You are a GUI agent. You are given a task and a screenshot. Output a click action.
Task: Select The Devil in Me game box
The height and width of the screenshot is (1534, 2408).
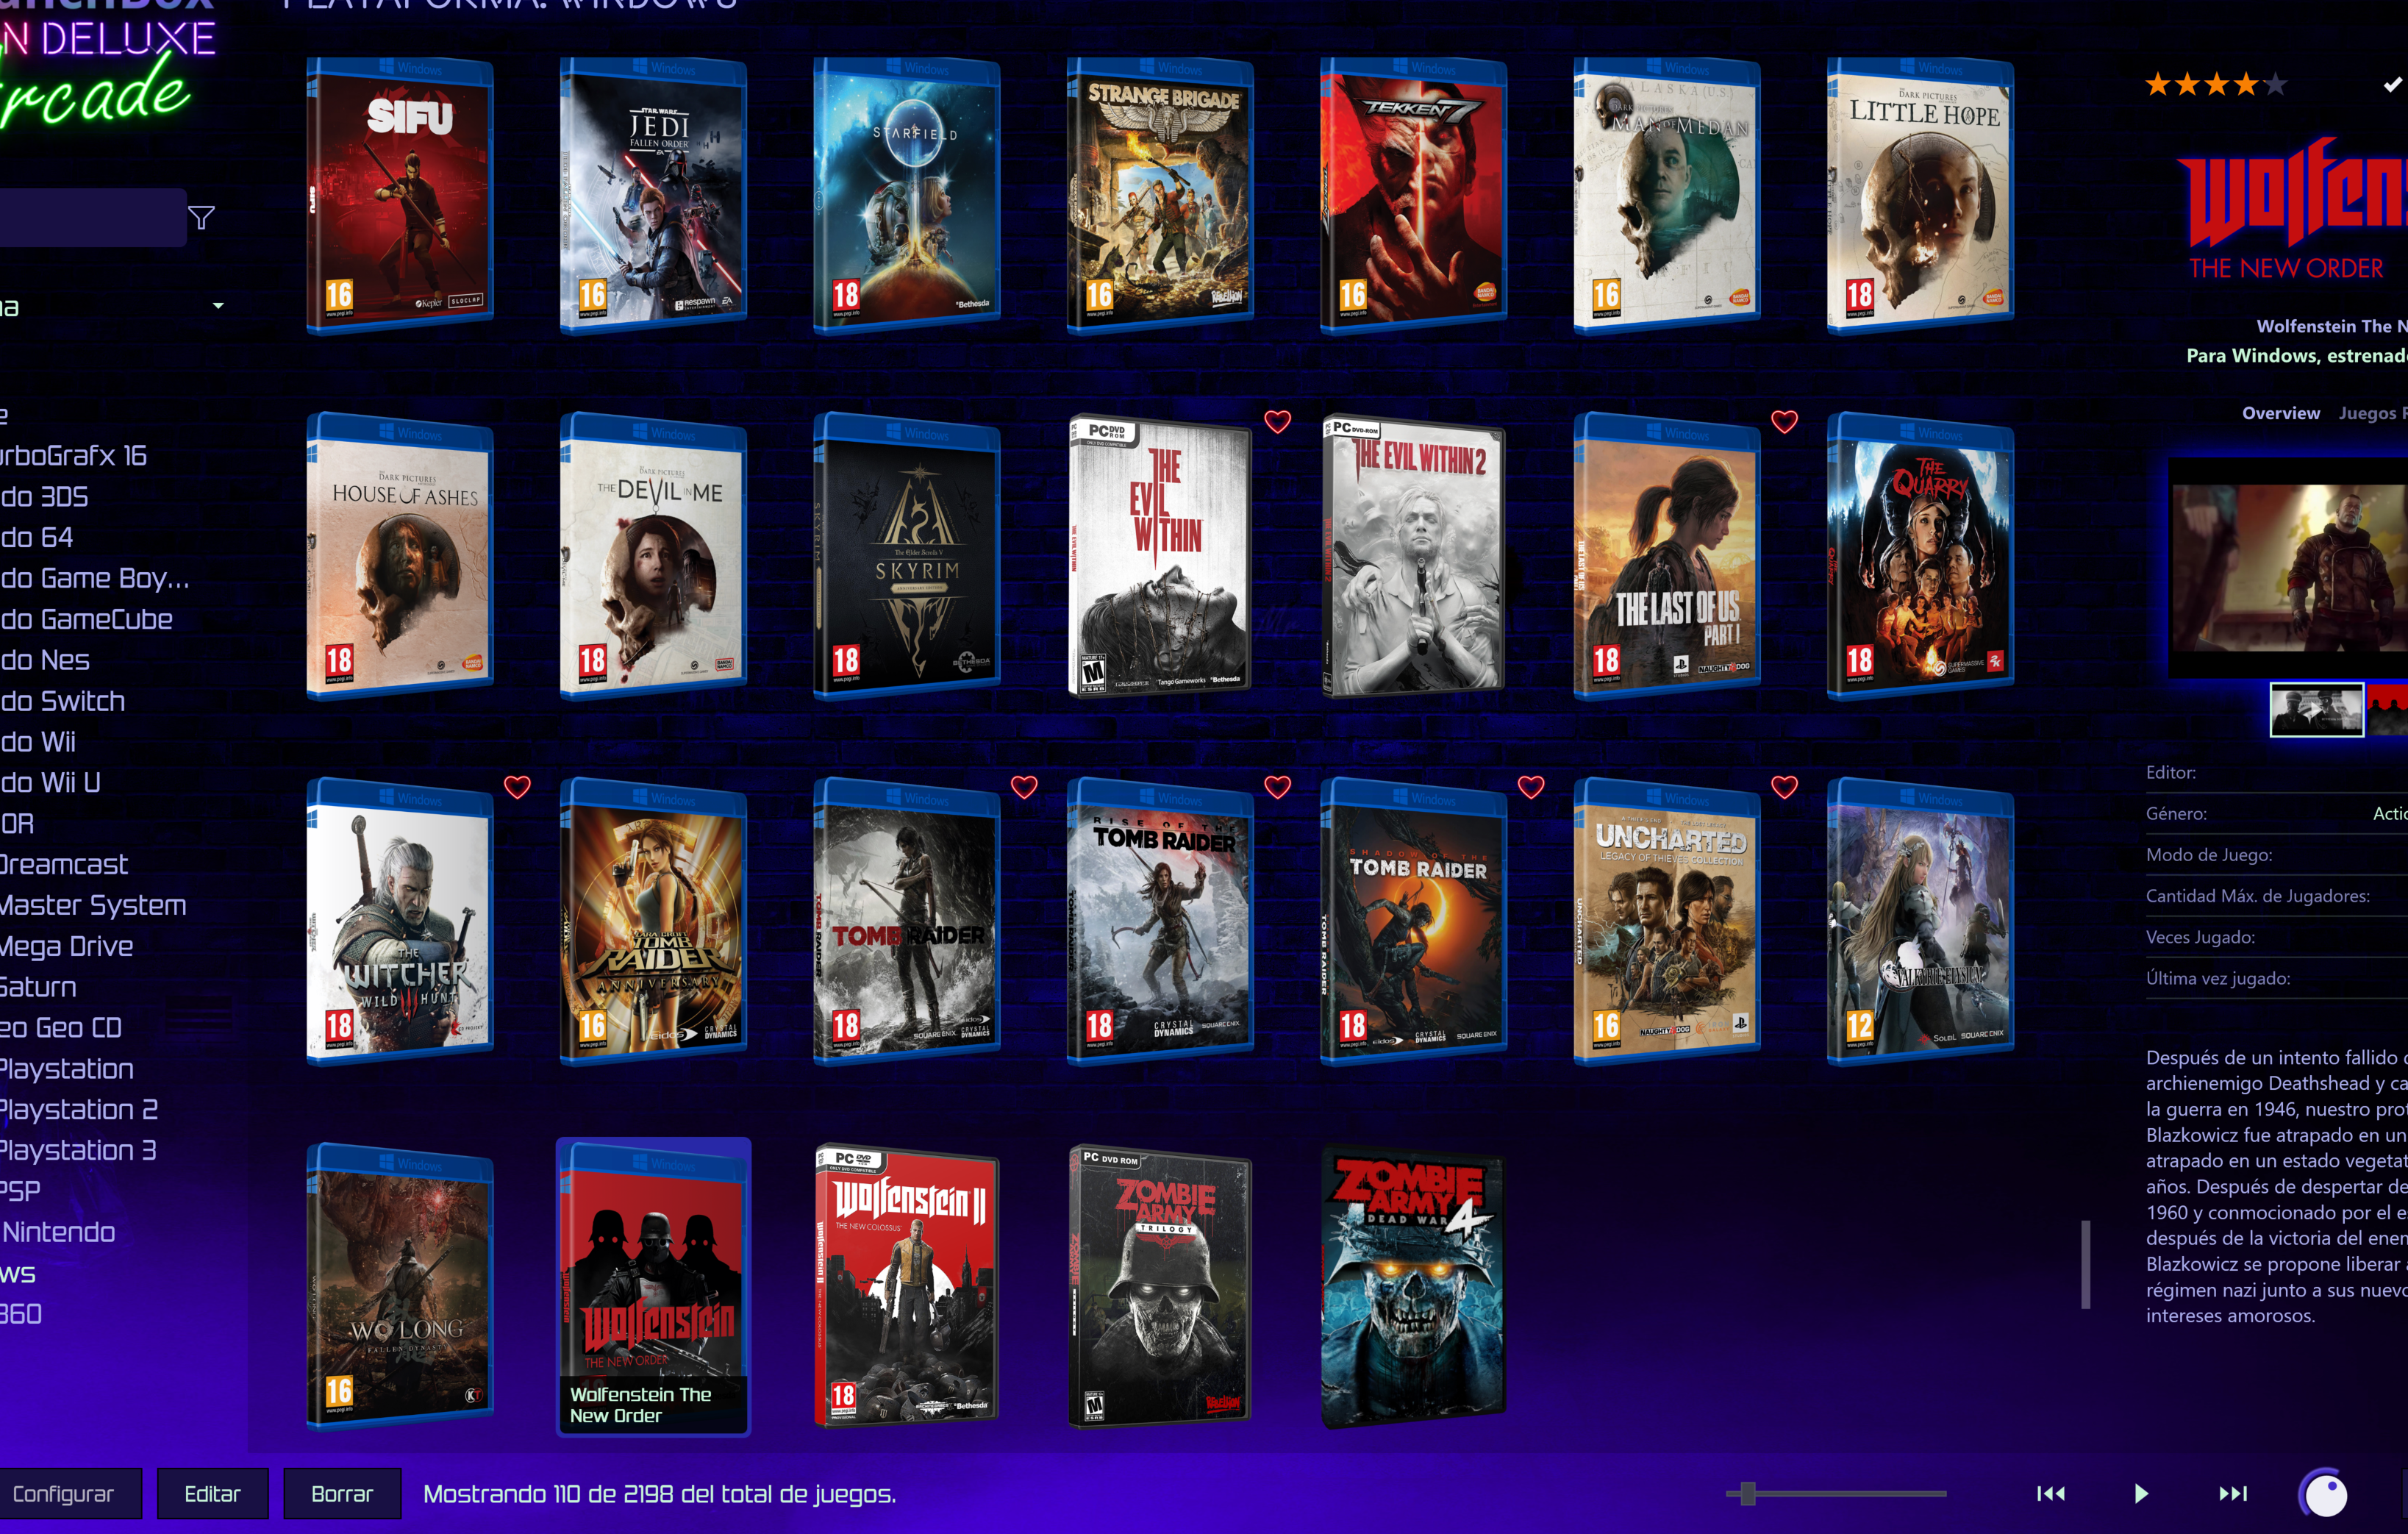653,556
